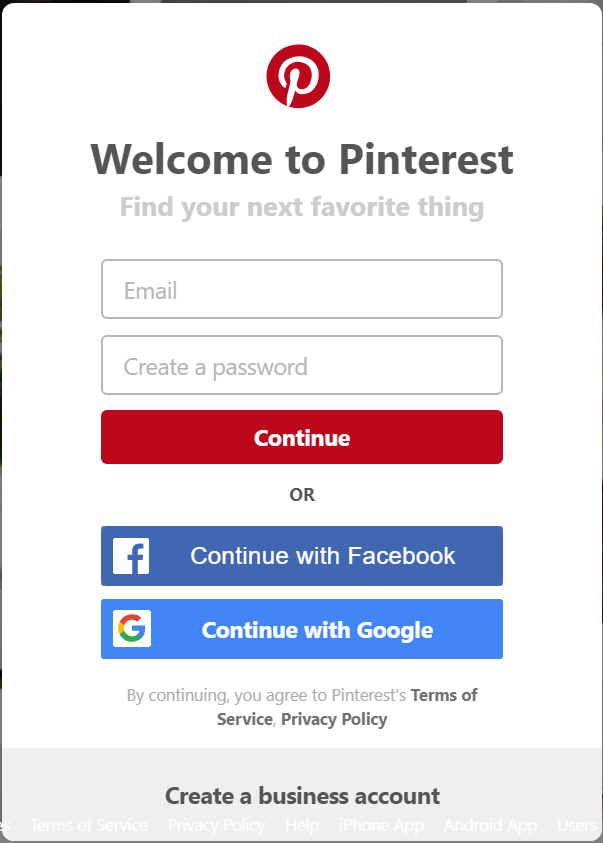This screenshot has height=843, width=603.
Task: Click the OR divider text
Action: click(301, 495)
